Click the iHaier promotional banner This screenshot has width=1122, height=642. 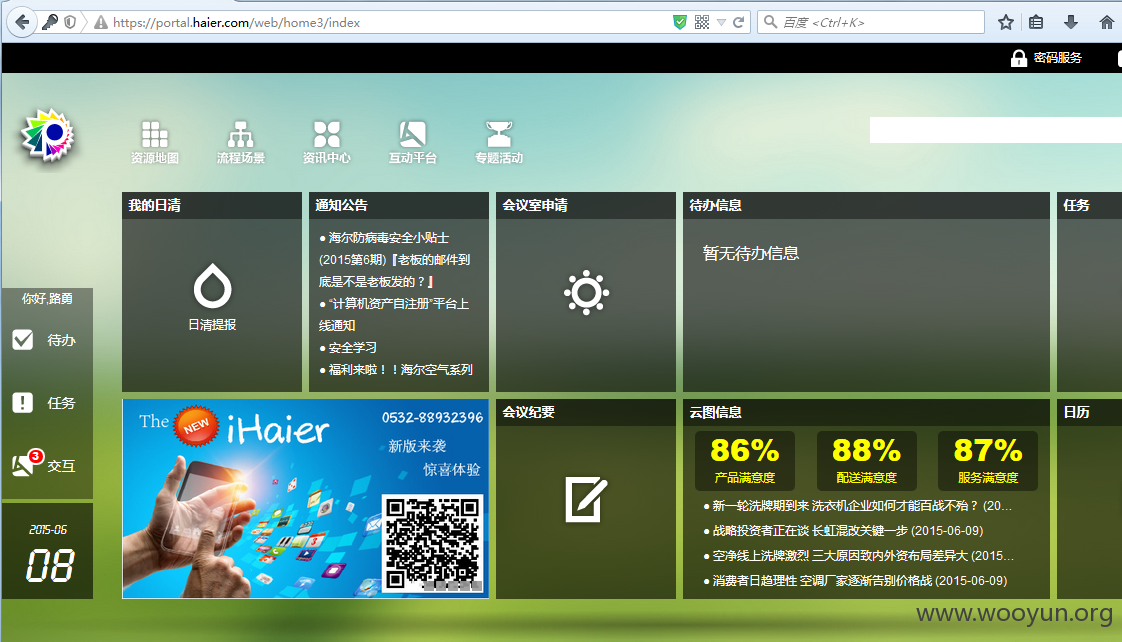click(x=306, y=499)
